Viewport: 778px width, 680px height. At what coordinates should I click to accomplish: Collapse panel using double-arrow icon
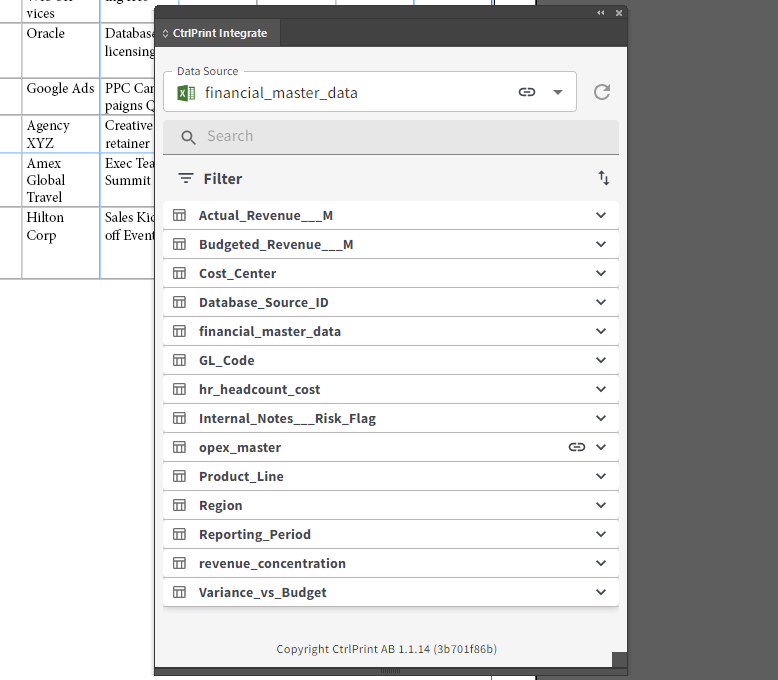pyautogui.click(x=601, y=13)
